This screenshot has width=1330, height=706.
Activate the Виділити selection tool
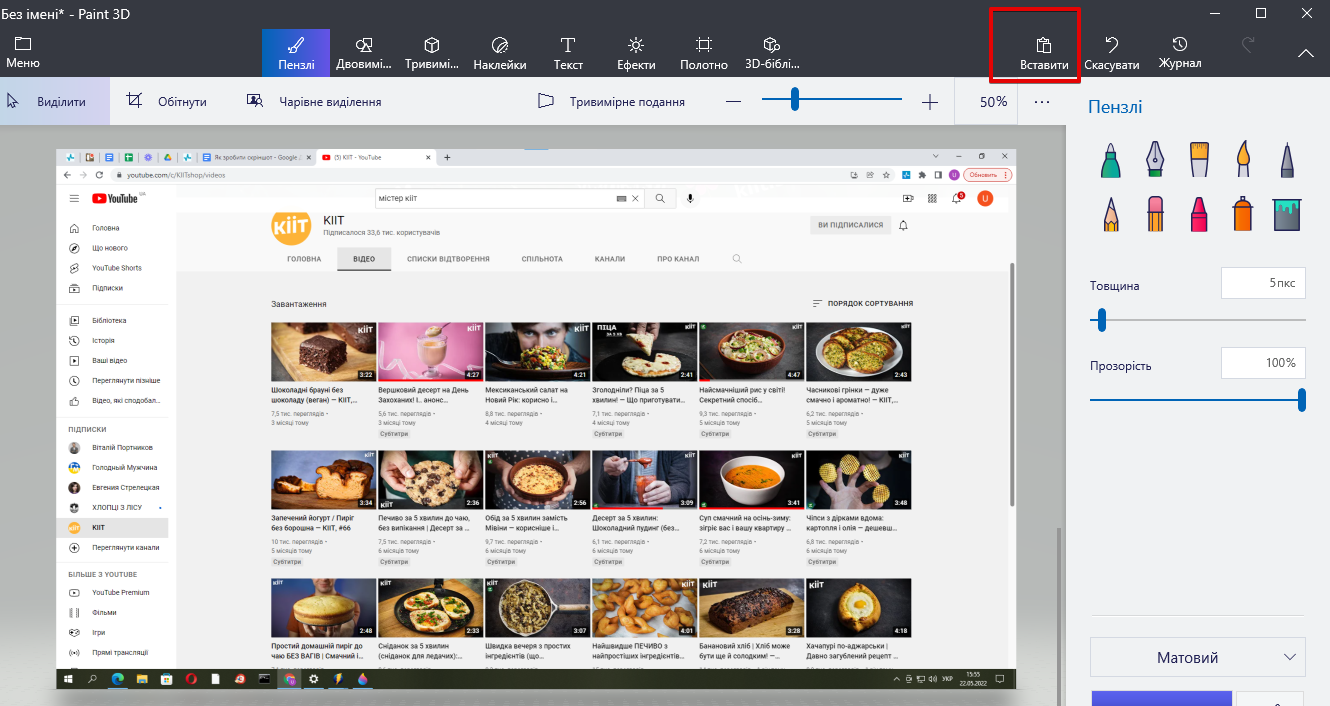(x=55, y=102)
